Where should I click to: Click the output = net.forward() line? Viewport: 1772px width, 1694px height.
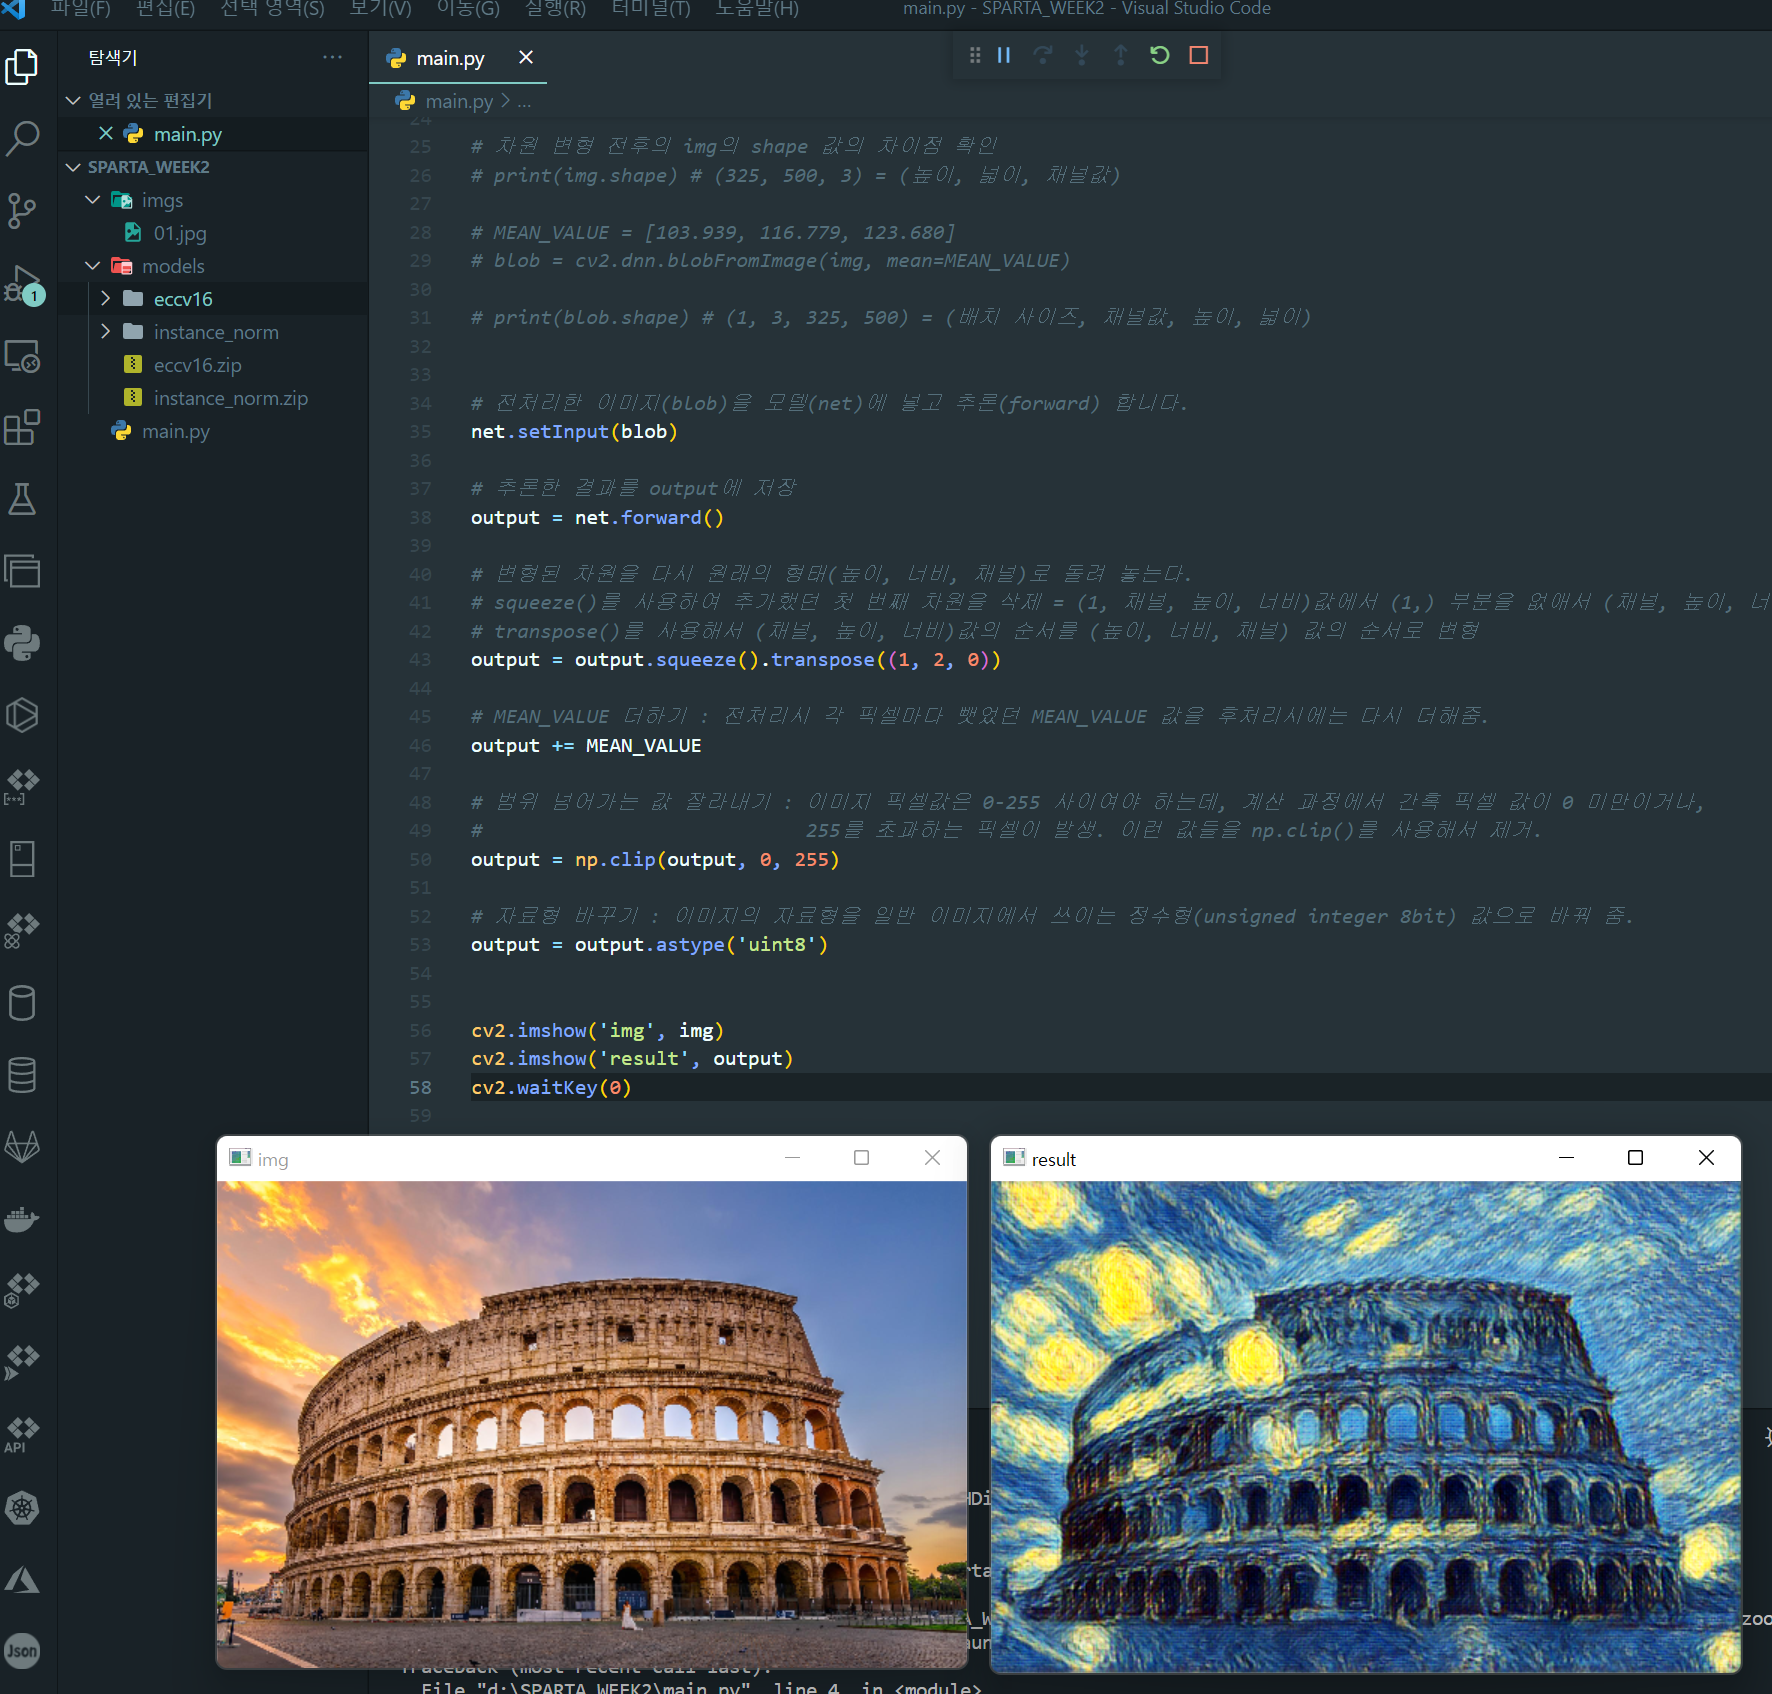[x=597, y=517]
